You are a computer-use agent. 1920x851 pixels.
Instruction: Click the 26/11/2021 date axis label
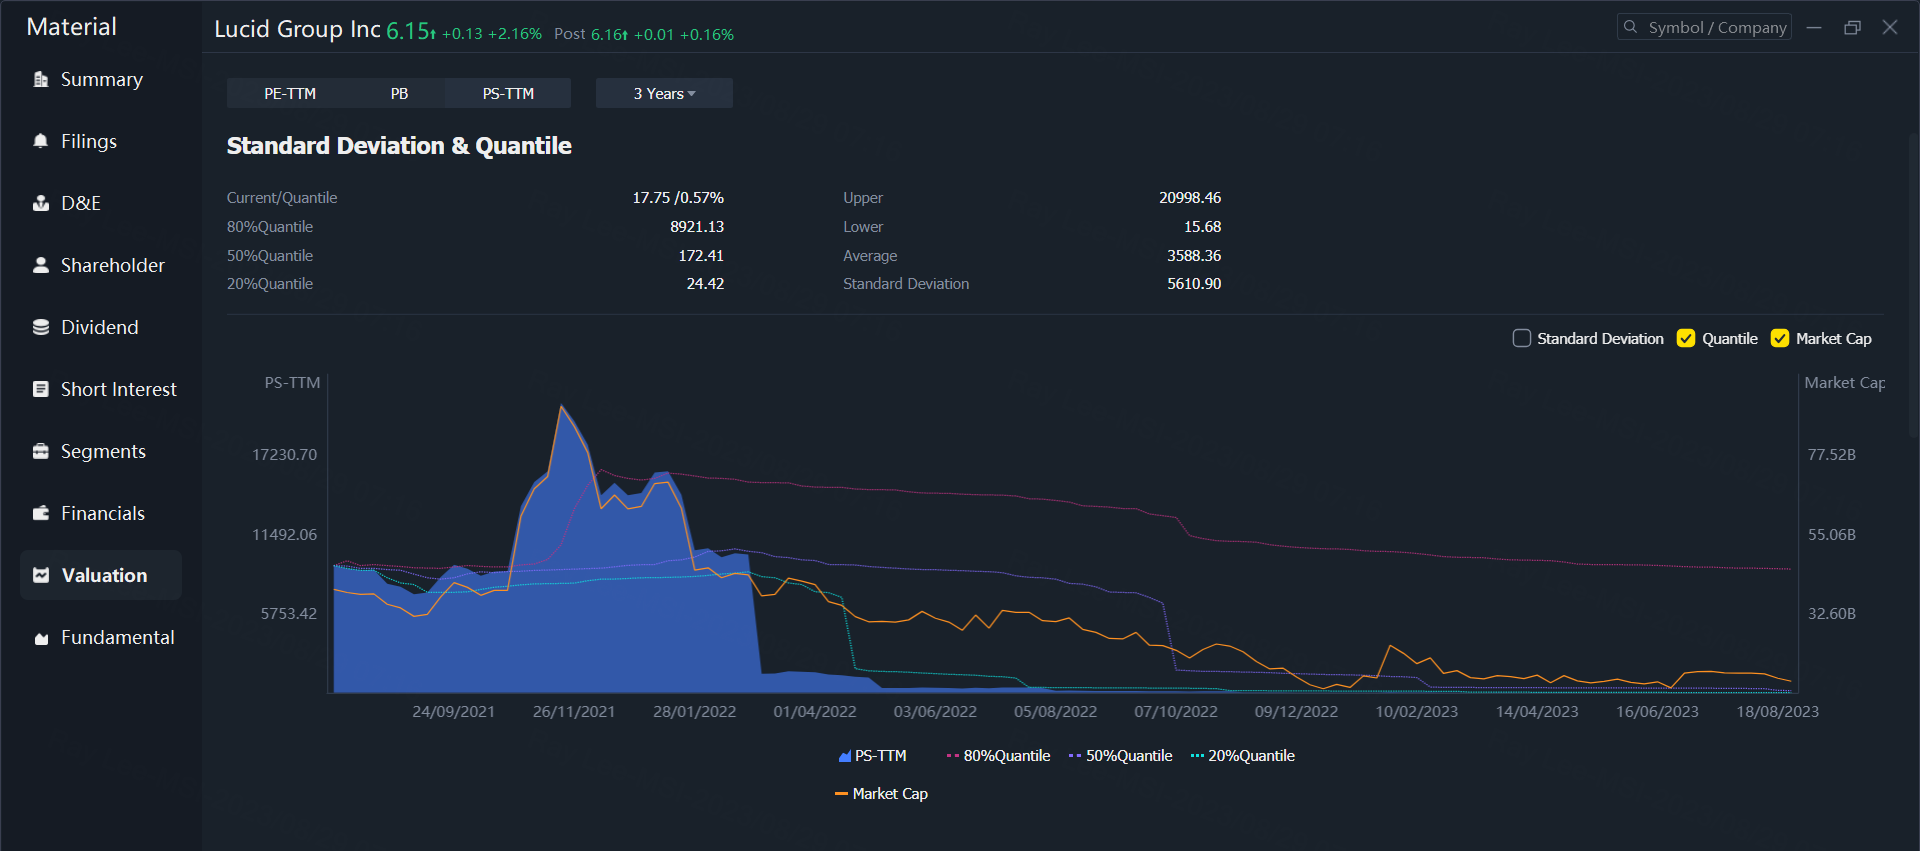pyautogui.click(x=574, y=712)
